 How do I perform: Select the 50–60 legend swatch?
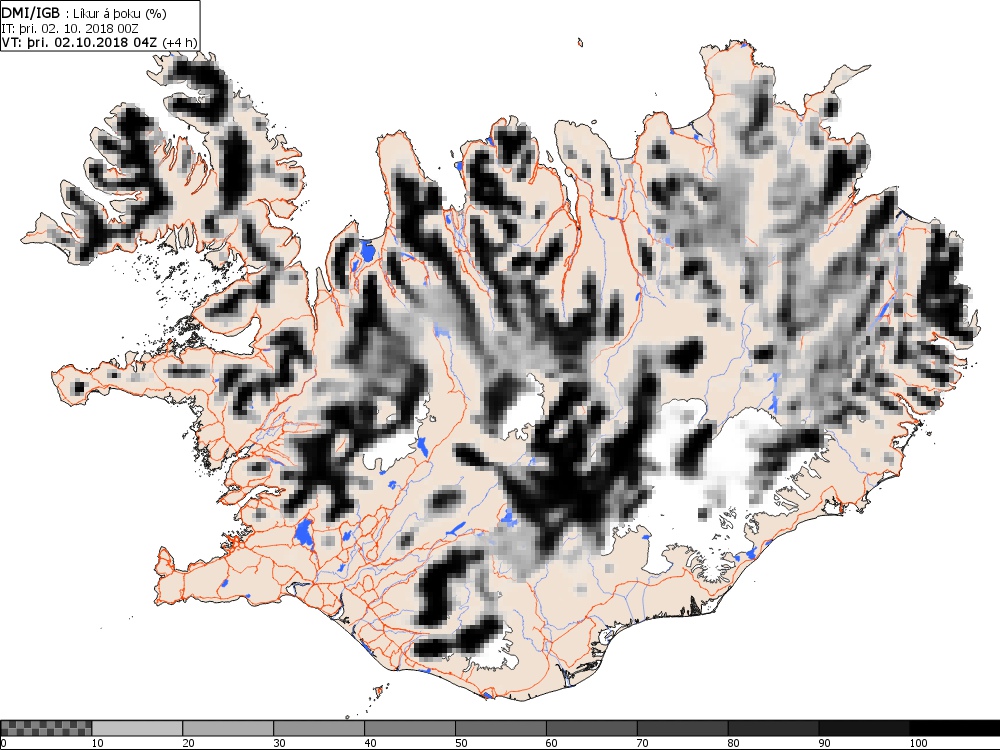[x=501, y=728]
